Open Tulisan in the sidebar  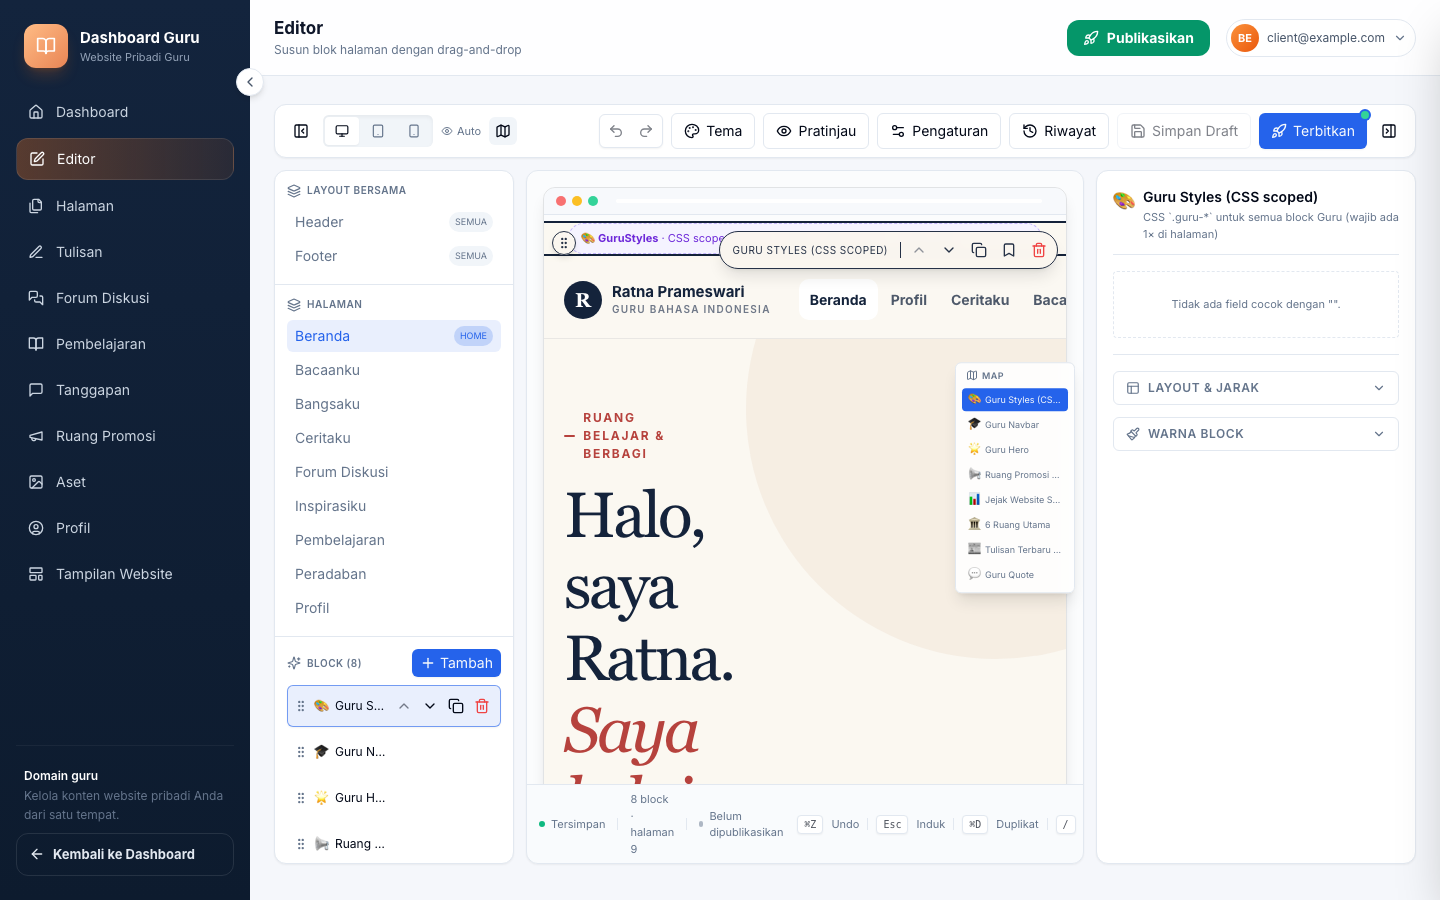(x=125, y=252)
